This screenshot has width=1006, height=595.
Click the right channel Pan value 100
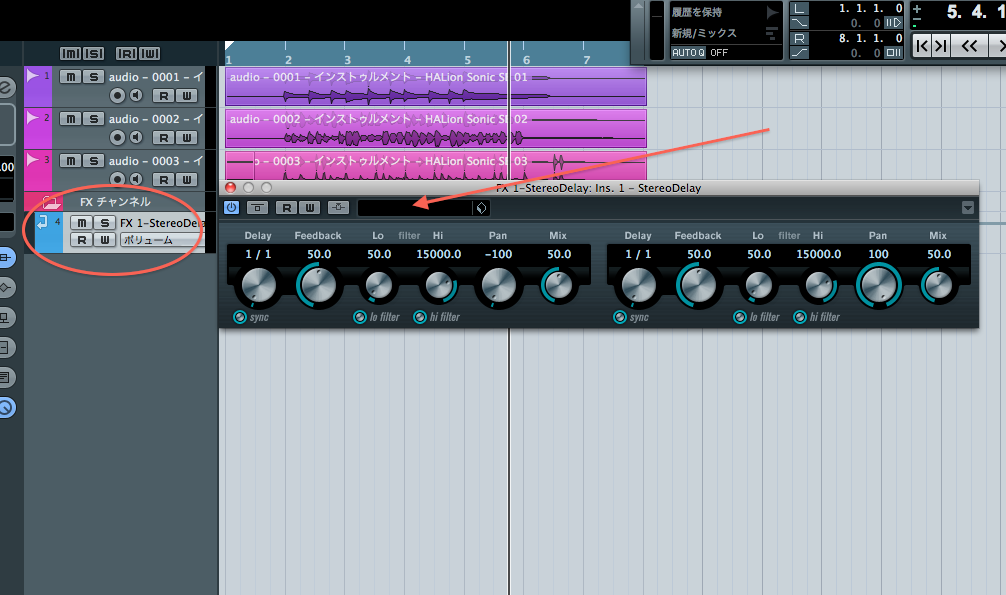[x=878, y=255]
